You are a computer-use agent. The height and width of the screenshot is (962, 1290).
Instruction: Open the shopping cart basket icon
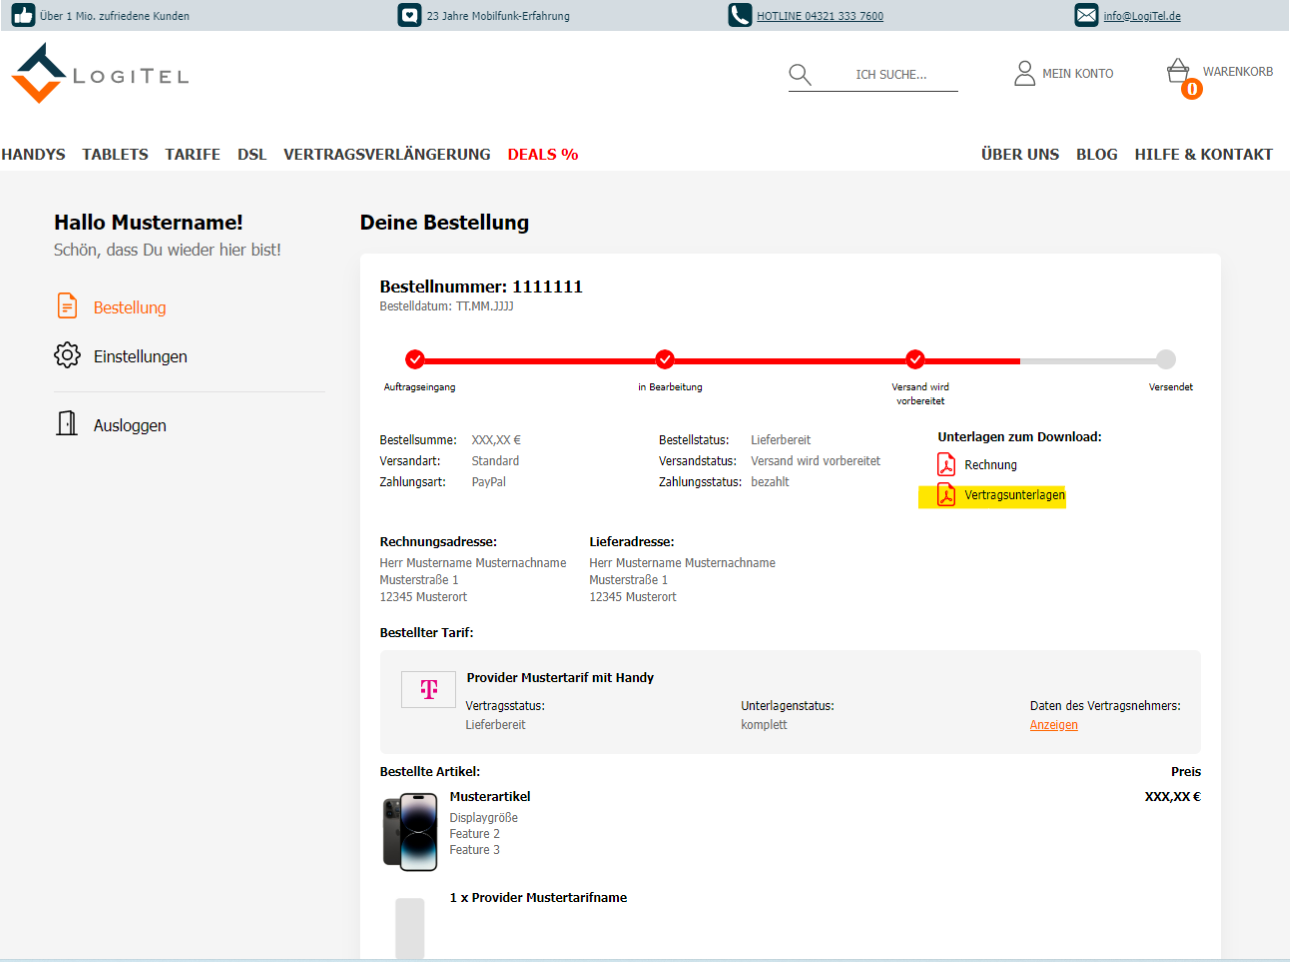(x=1179, y=72)
